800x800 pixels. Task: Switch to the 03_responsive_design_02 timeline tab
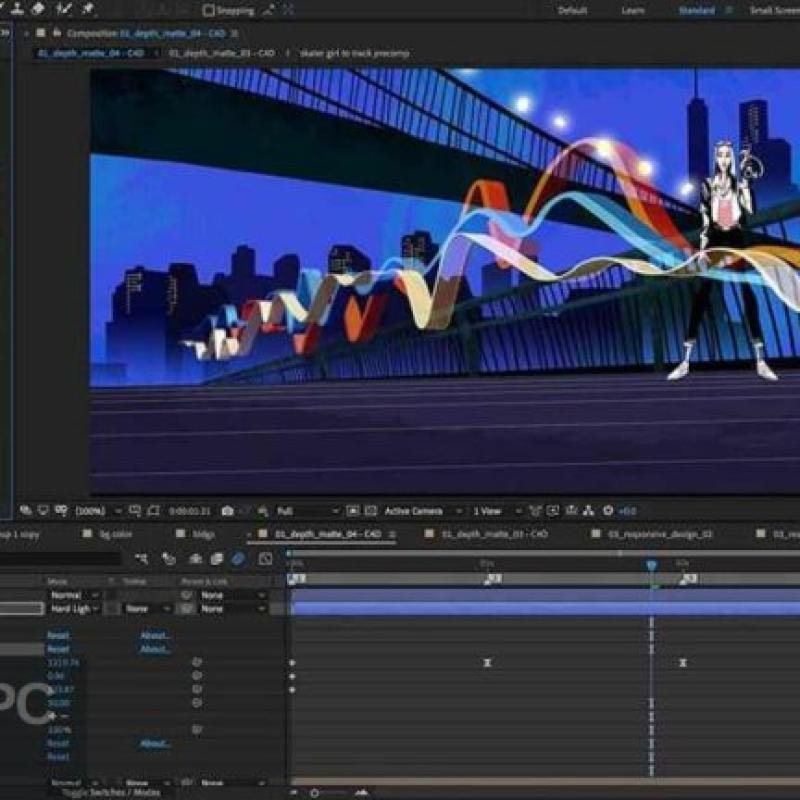click(x=660, y=534)
